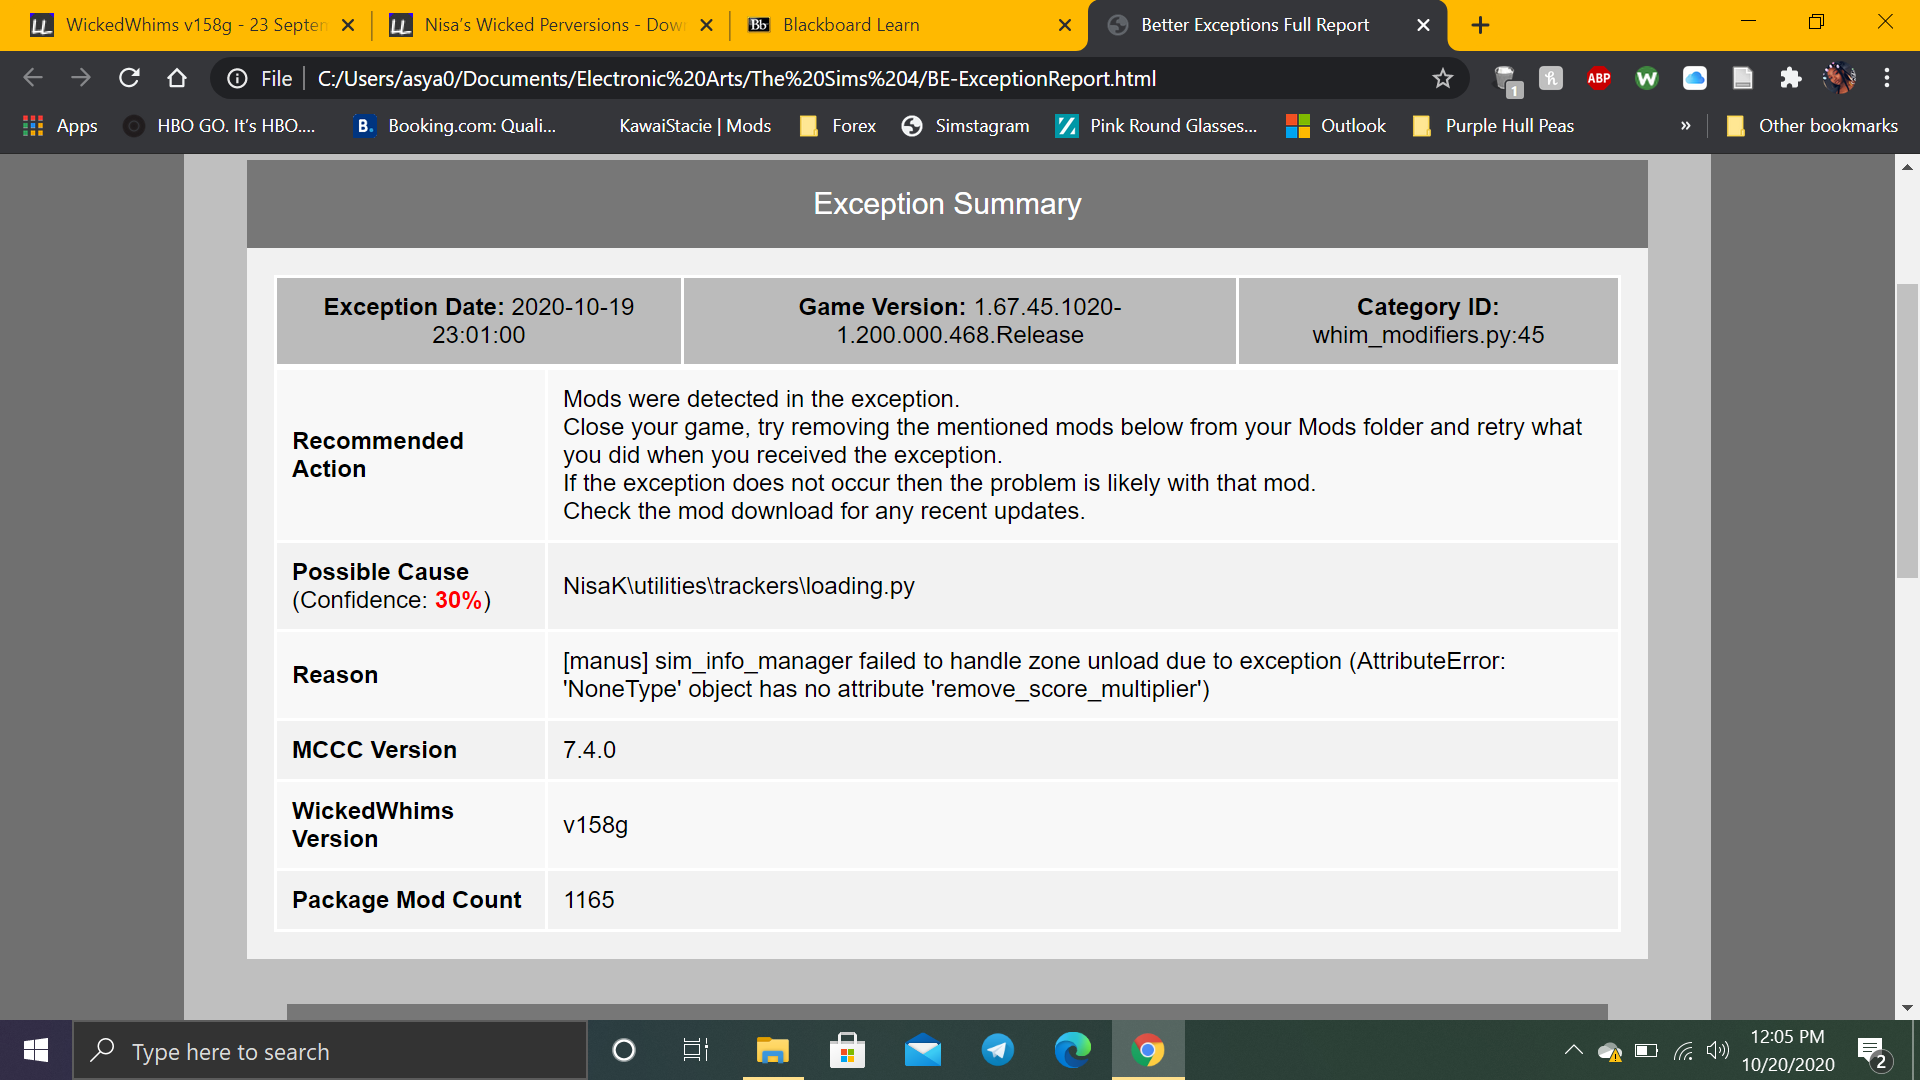This screenshot has height=1080, width=1920.
Task: Click the WickedWhims version v158g value
Action: point(595,825)
